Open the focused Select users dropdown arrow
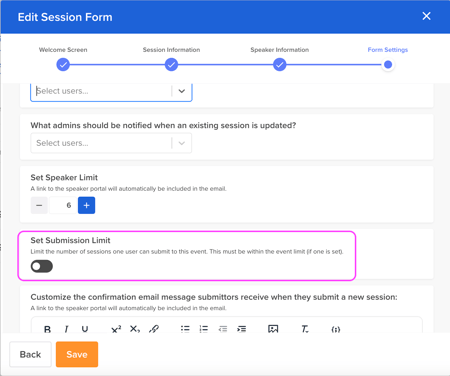 (182, 91)
